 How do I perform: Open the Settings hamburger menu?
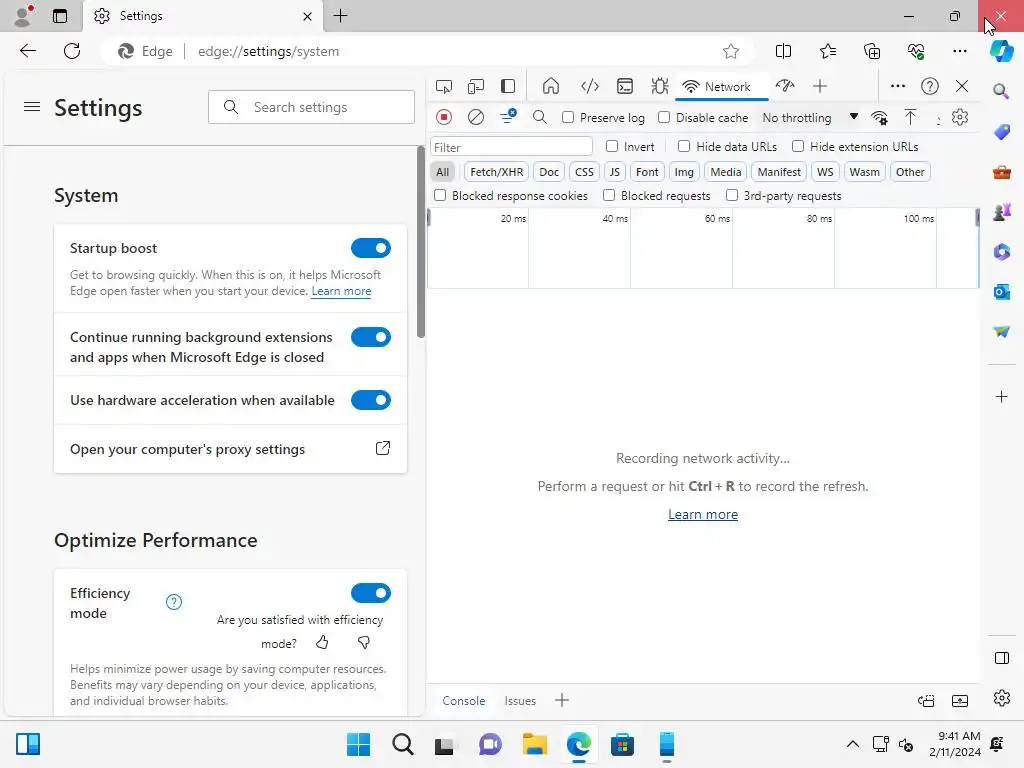tap(32, 106)
